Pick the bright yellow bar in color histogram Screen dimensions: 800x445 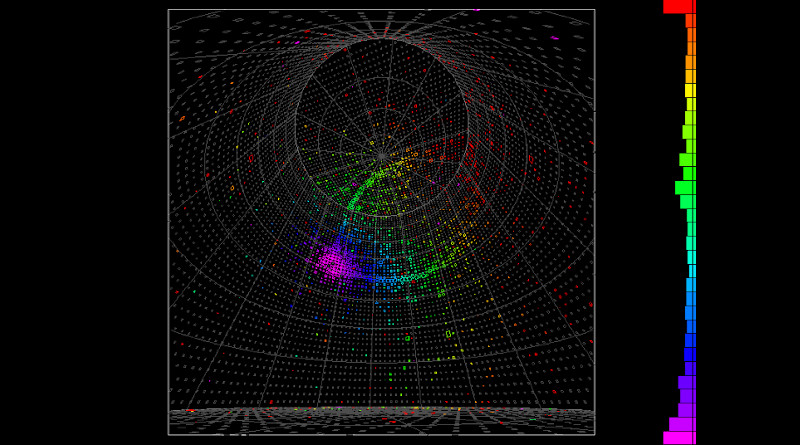690,90
